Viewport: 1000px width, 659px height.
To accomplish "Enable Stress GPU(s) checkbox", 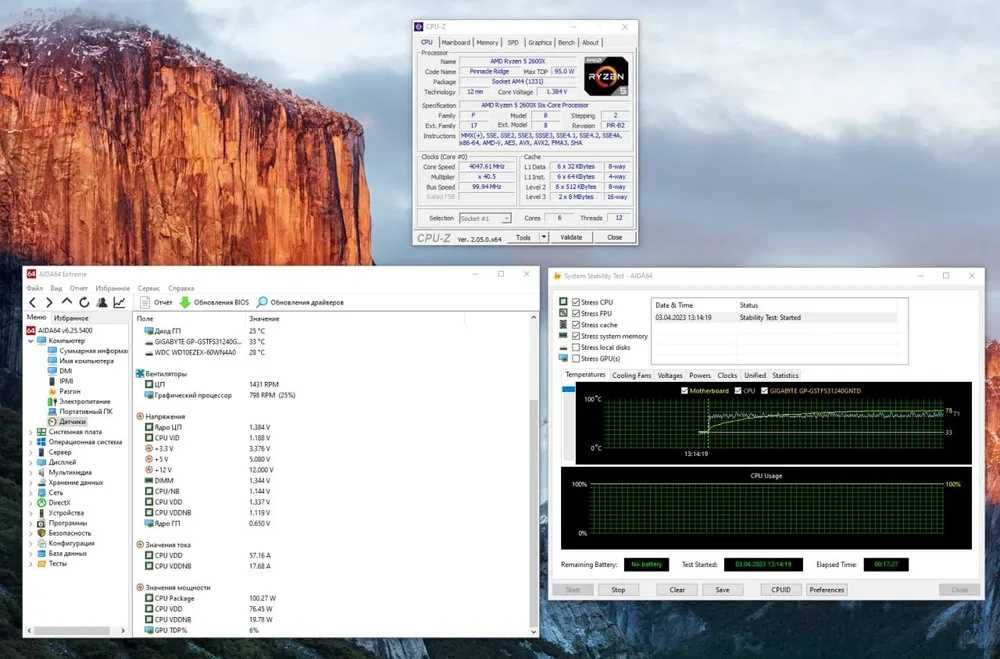I will (576, 359).
